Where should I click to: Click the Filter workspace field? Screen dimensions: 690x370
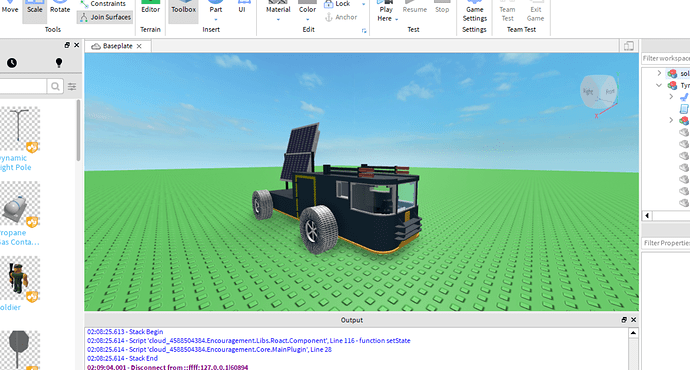click(665, 58)
